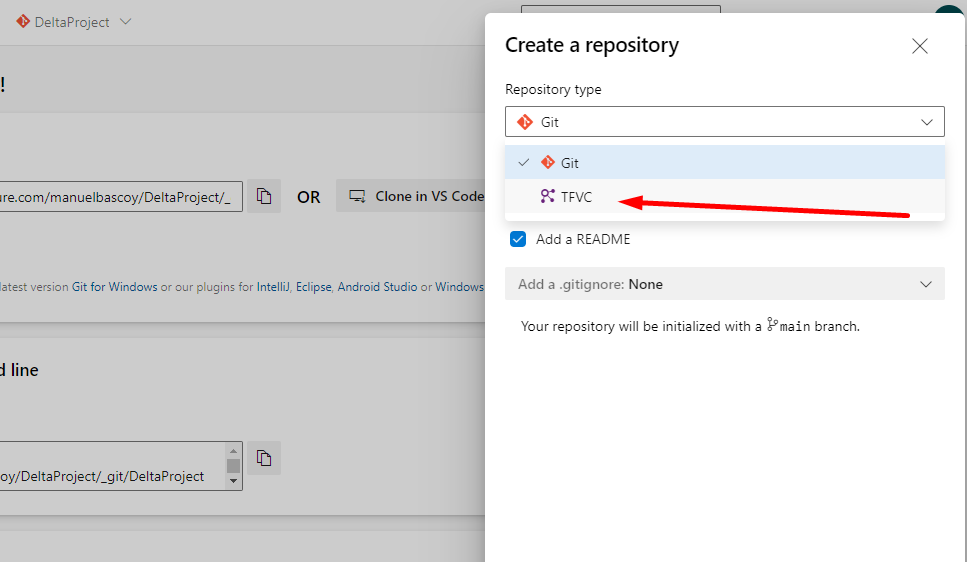Viewport: 967px width, 562px height.
Task: Toggle the Add a README checkbox
Action: [x=518, y=239]
